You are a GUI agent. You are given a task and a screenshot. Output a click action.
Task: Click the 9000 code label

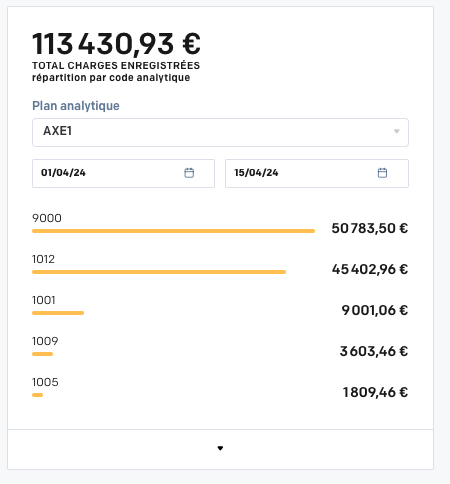[47, 218]
